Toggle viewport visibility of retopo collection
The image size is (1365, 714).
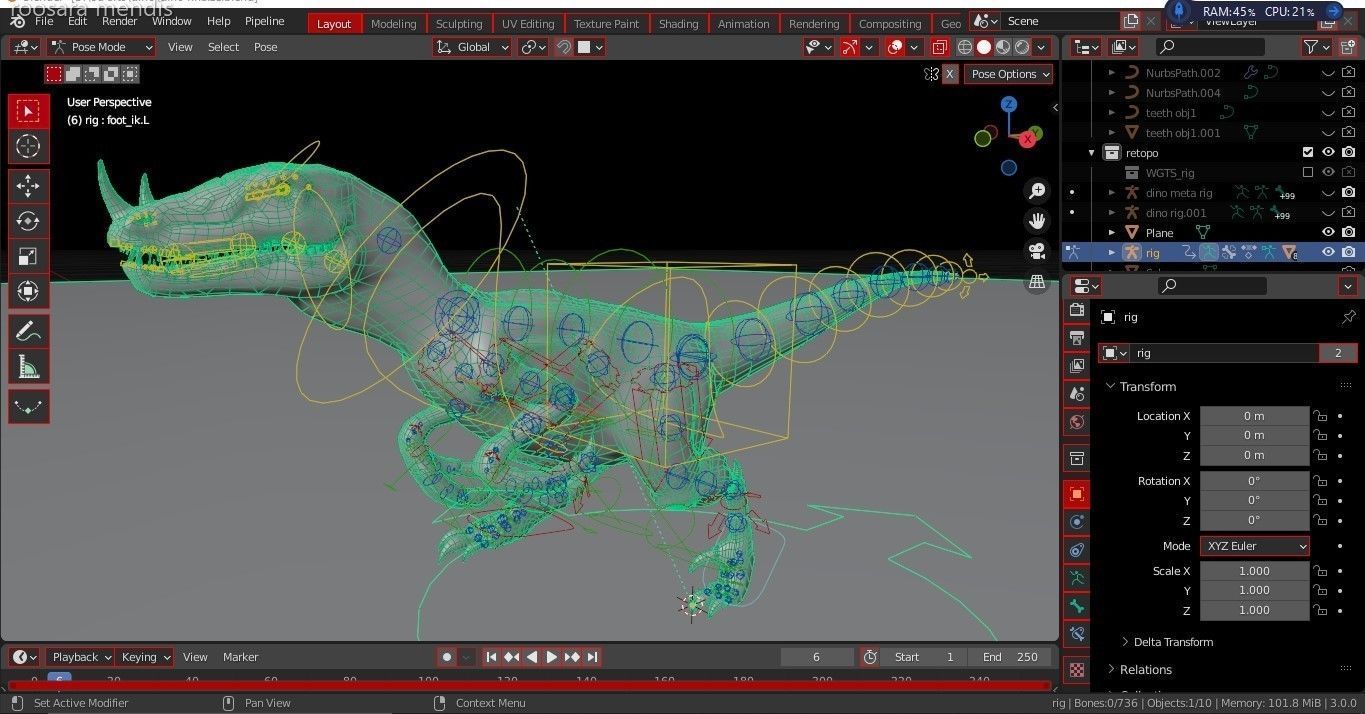pos(1328,153)
